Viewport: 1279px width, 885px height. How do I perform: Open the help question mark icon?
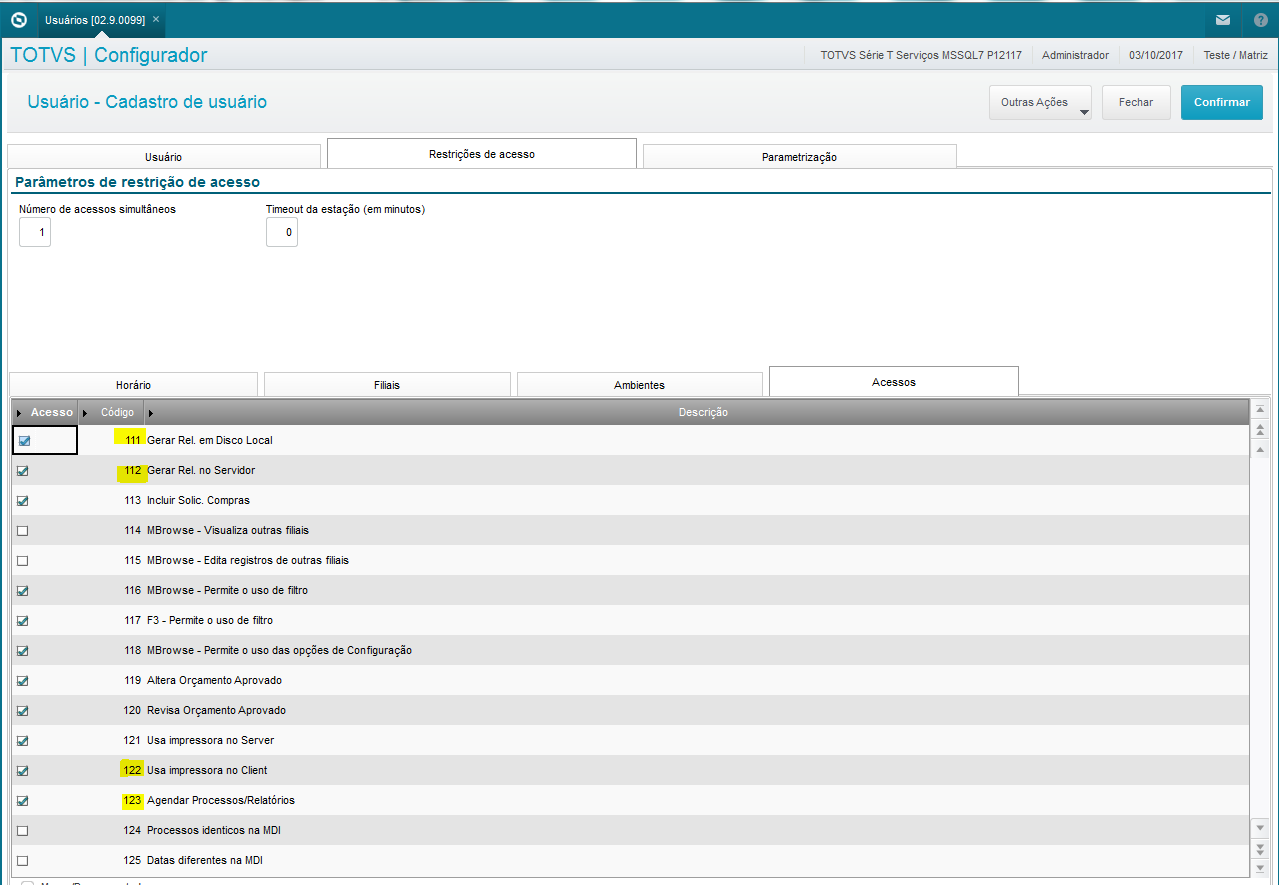[x=1260, y=19]
